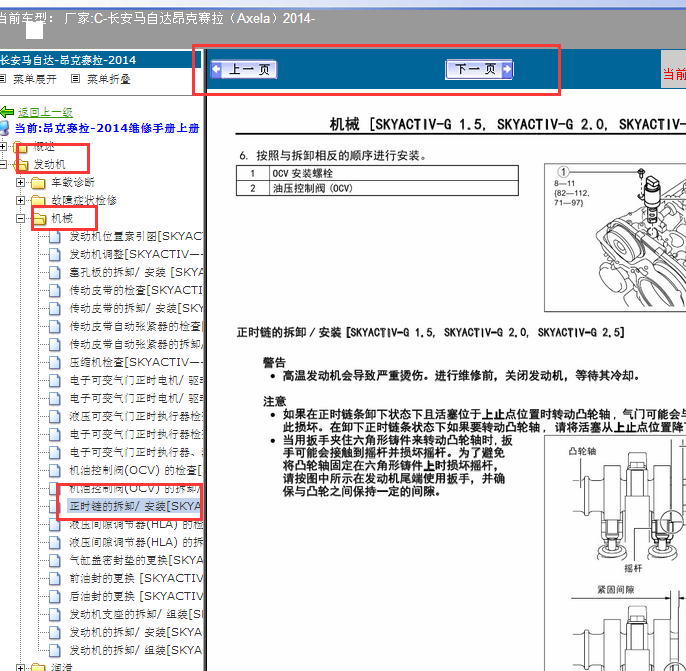Click the 菜单展开 menu expand link
Screen dimensions: 686x671
coord(35,79)
